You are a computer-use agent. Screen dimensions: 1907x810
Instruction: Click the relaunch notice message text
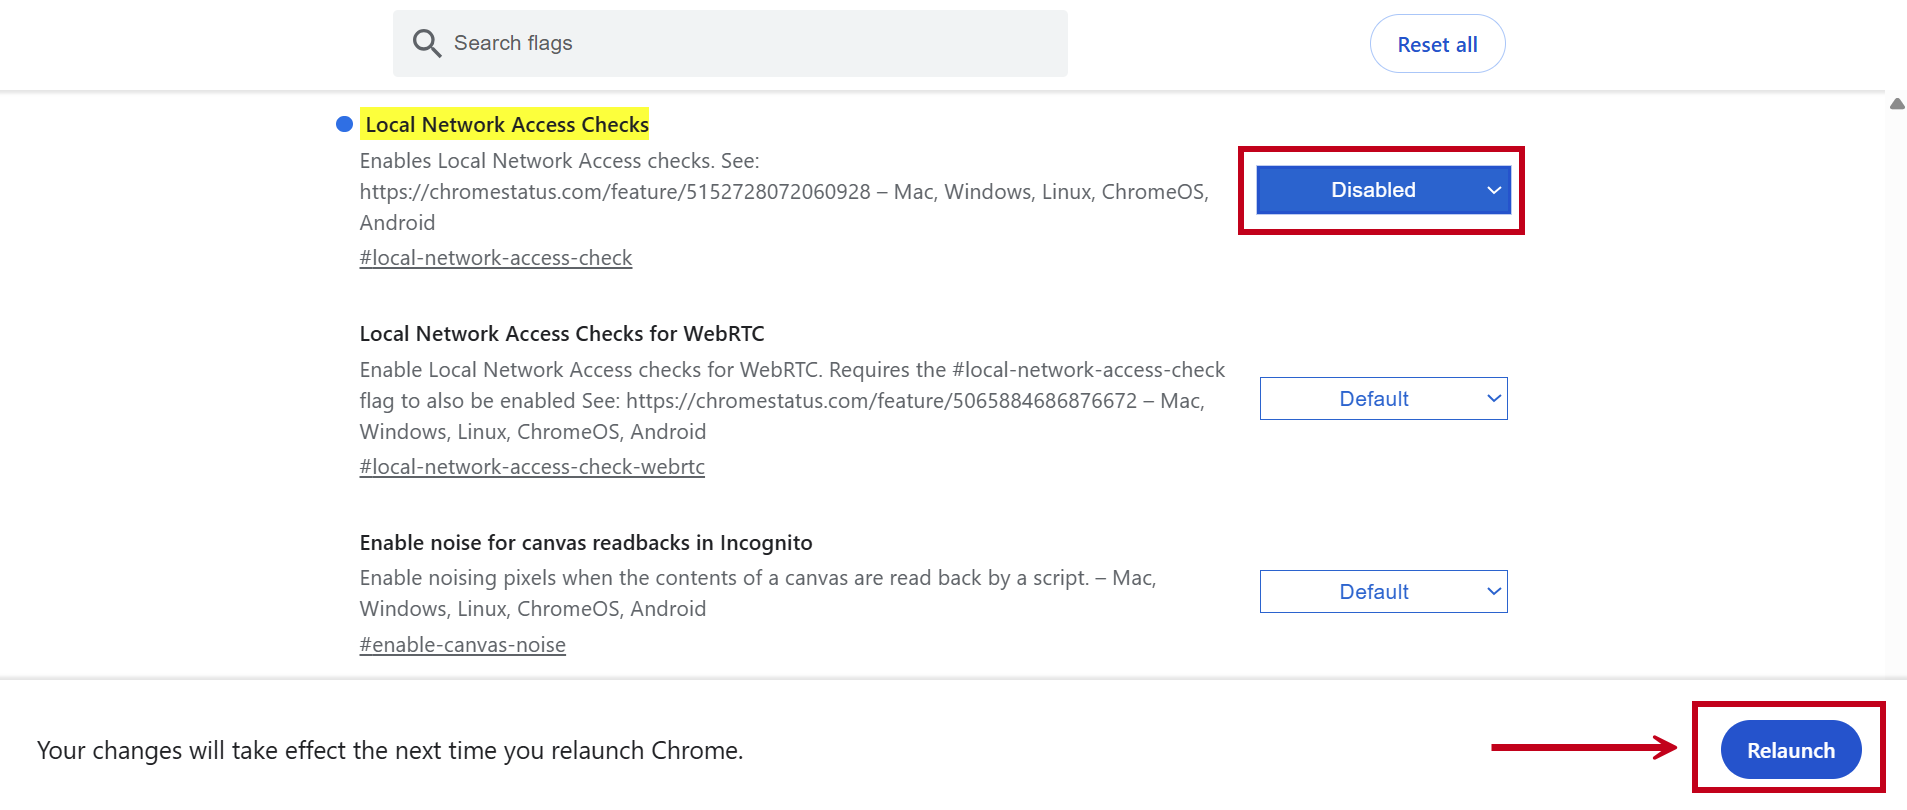click(390, 751)
